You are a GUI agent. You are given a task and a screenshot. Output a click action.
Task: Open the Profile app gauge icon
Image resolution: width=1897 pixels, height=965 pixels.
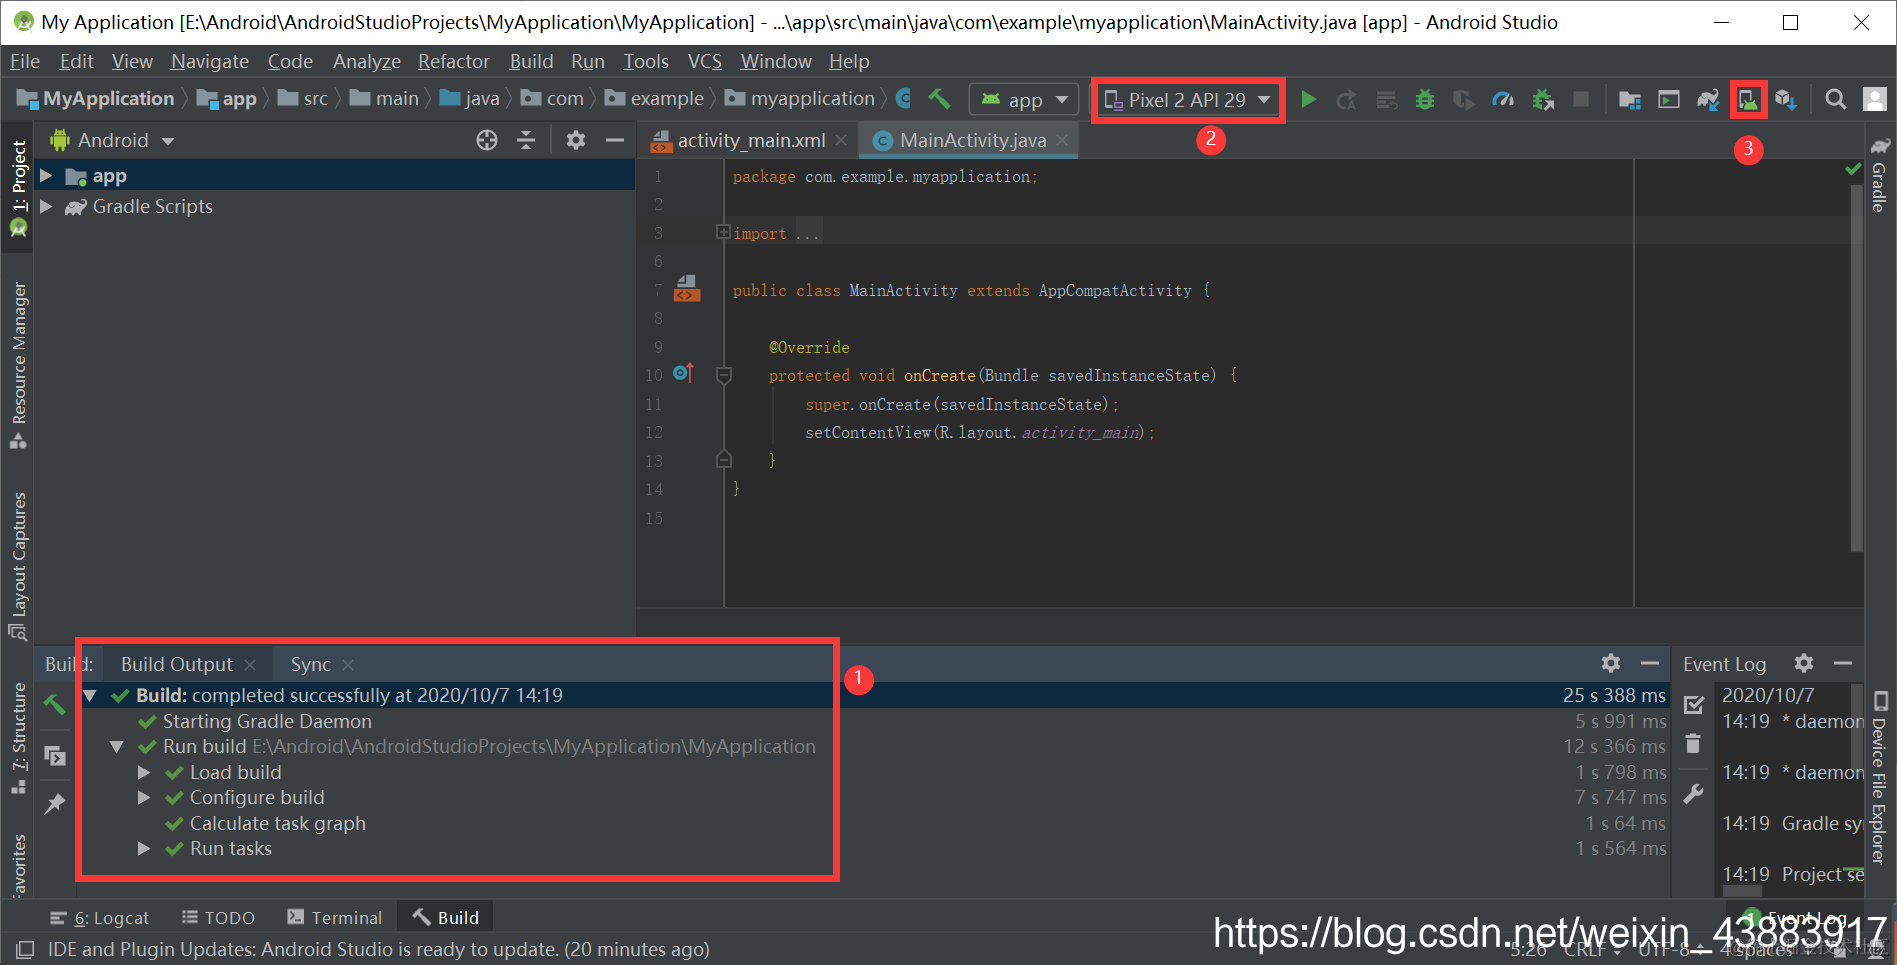[x=1503, y=99]
